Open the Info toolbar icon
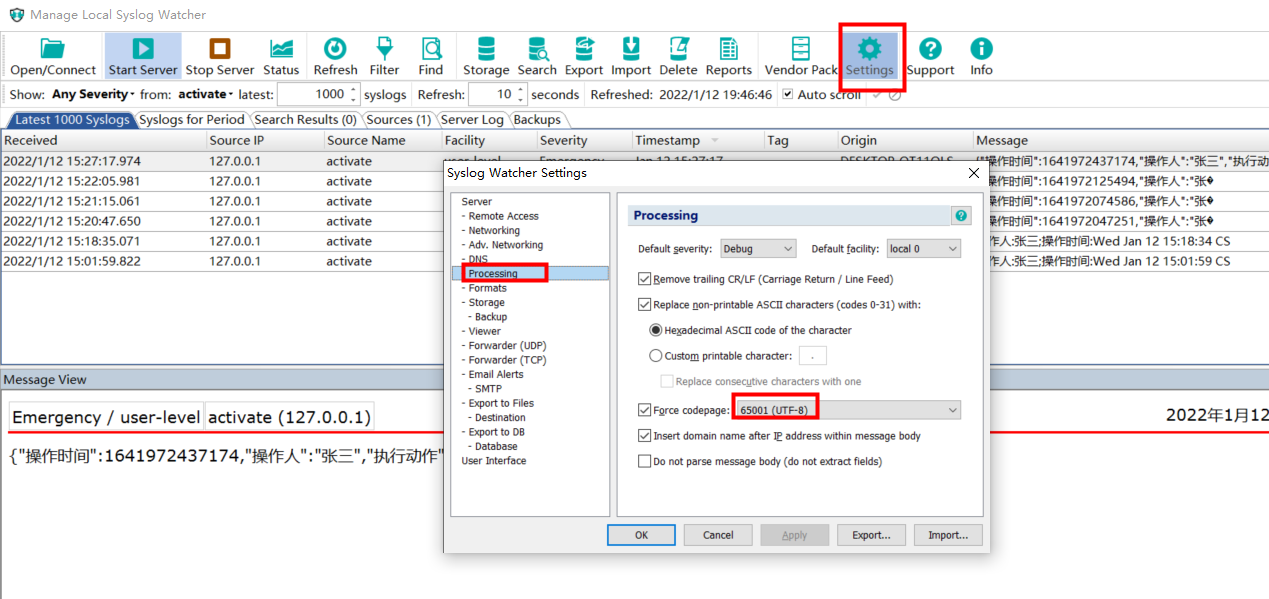 click(981, 57)
